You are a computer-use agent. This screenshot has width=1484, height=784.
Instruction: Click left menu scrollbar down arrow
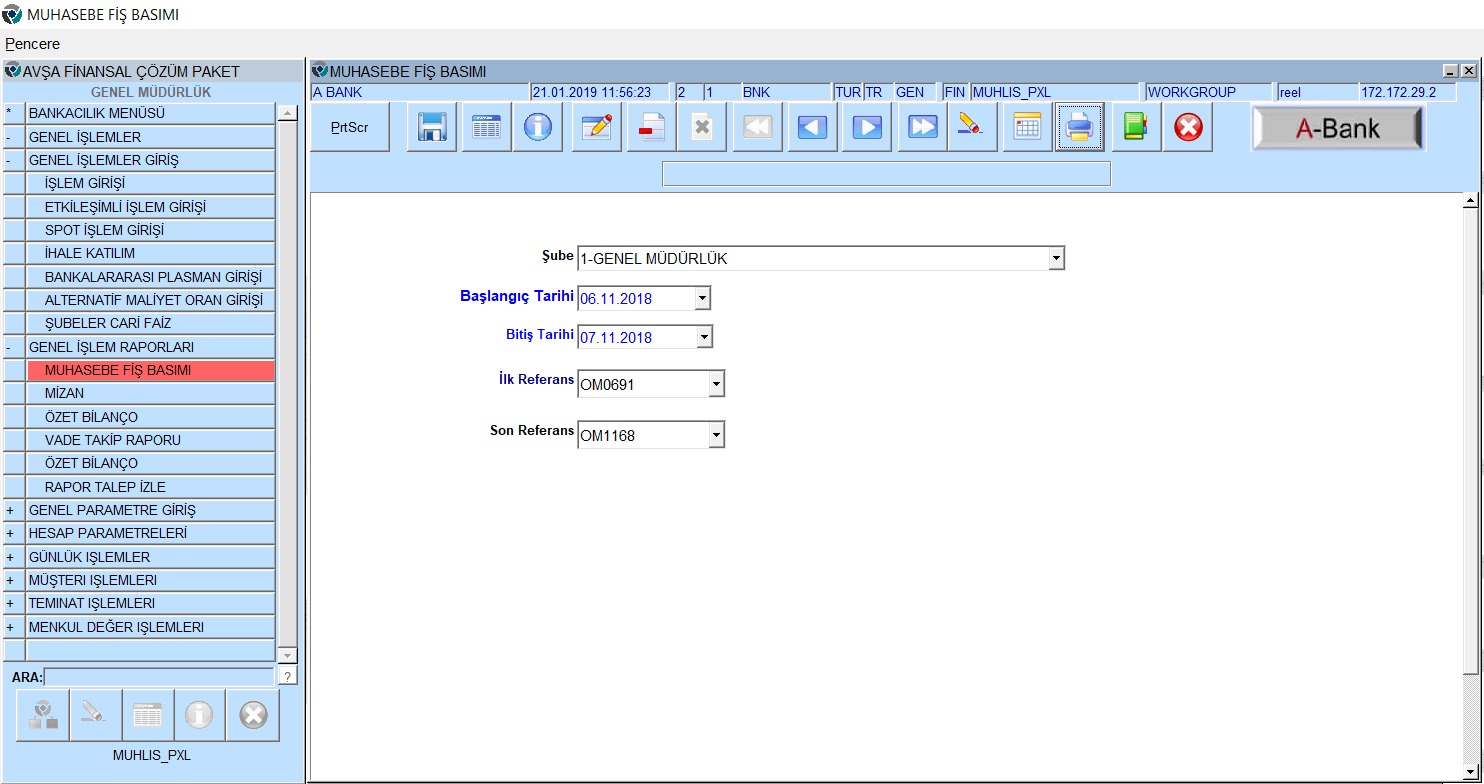click(288, 655)
